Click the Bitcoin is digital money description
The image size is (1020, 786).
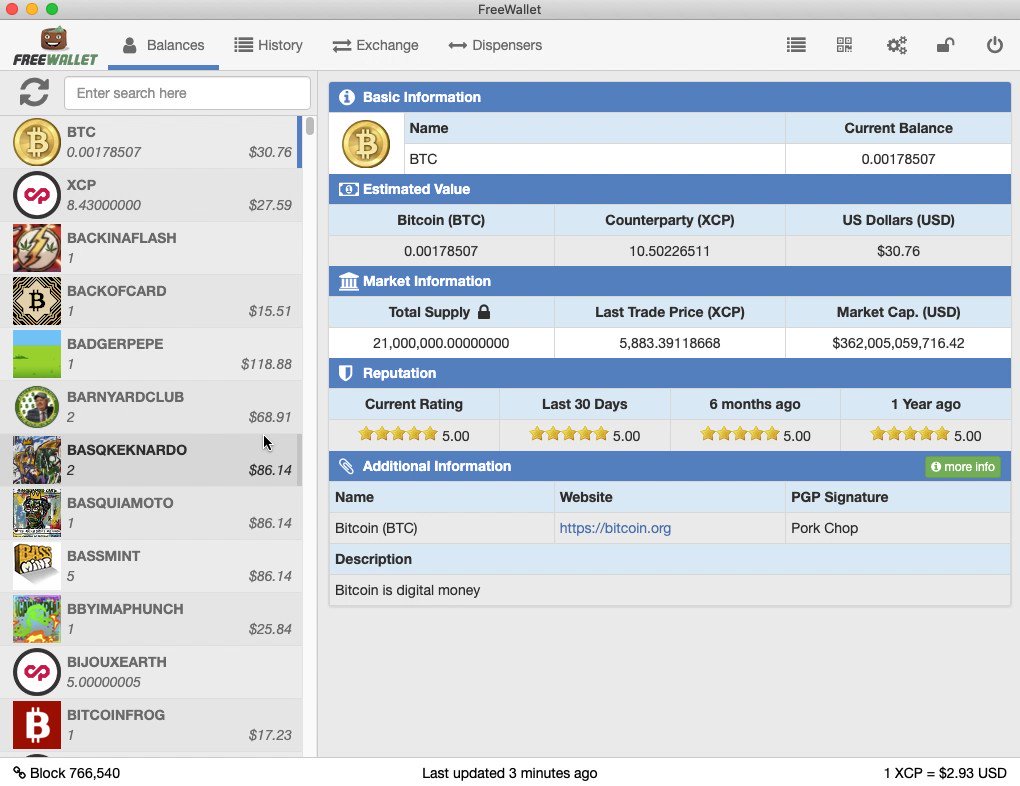pyautogui.click(x=407, y=590)
